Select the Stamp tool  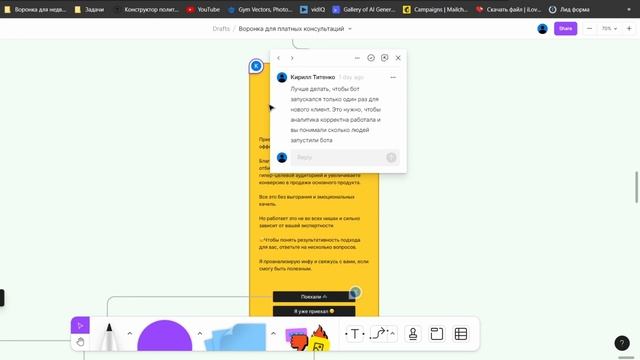413,334
